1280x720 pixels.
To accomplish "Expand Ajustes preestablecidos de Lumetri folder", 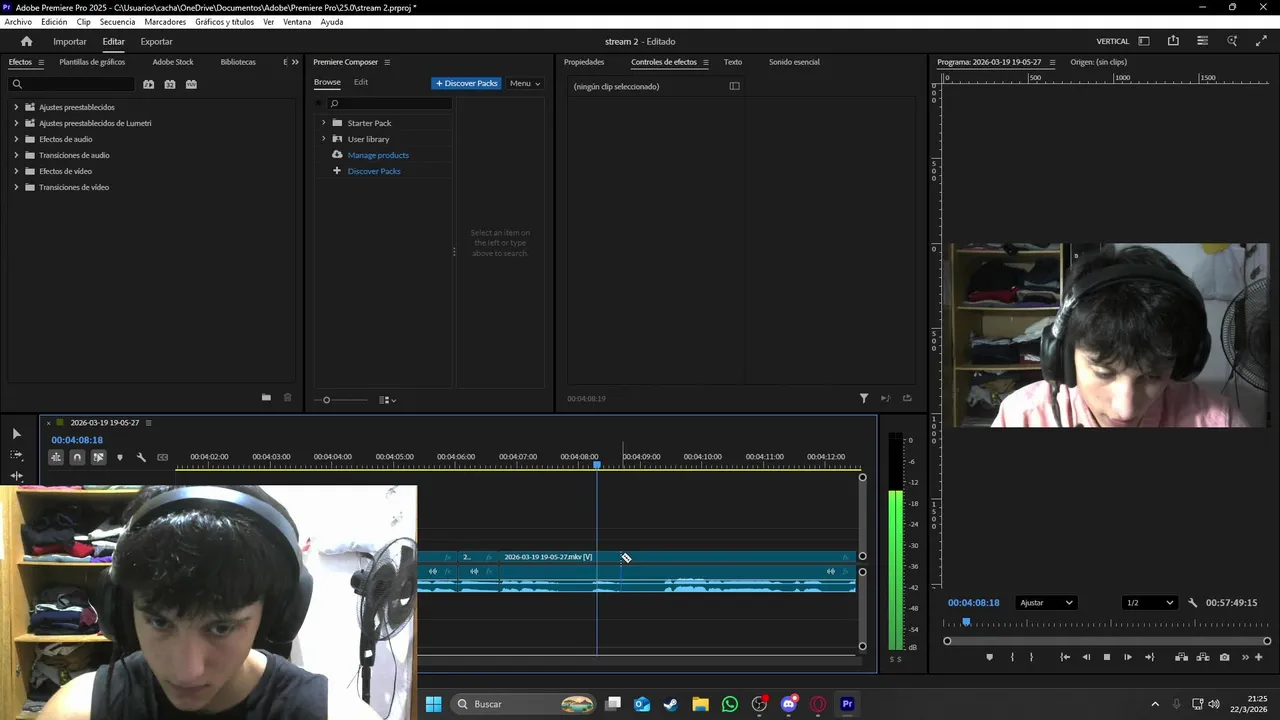I will click(x=16, y=123).
